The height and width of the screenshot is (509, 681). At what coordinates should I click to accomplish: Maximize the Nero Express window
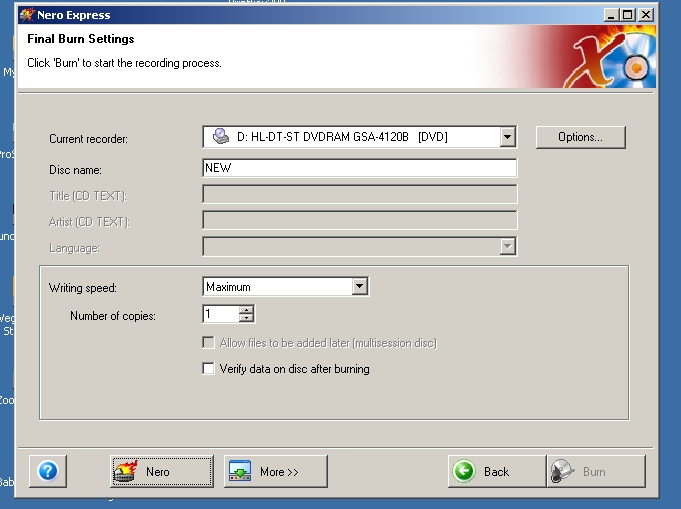click(627, 15)
